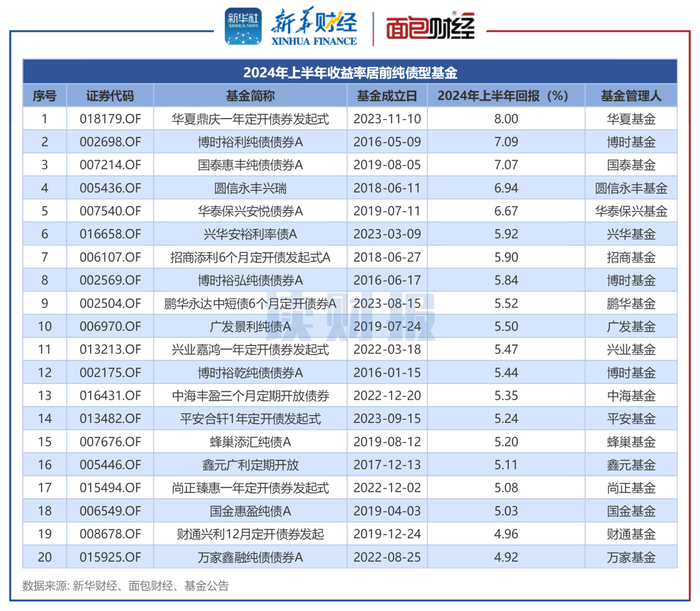
Task: Click the return value 5.11
Action: [x=506, y=465]
